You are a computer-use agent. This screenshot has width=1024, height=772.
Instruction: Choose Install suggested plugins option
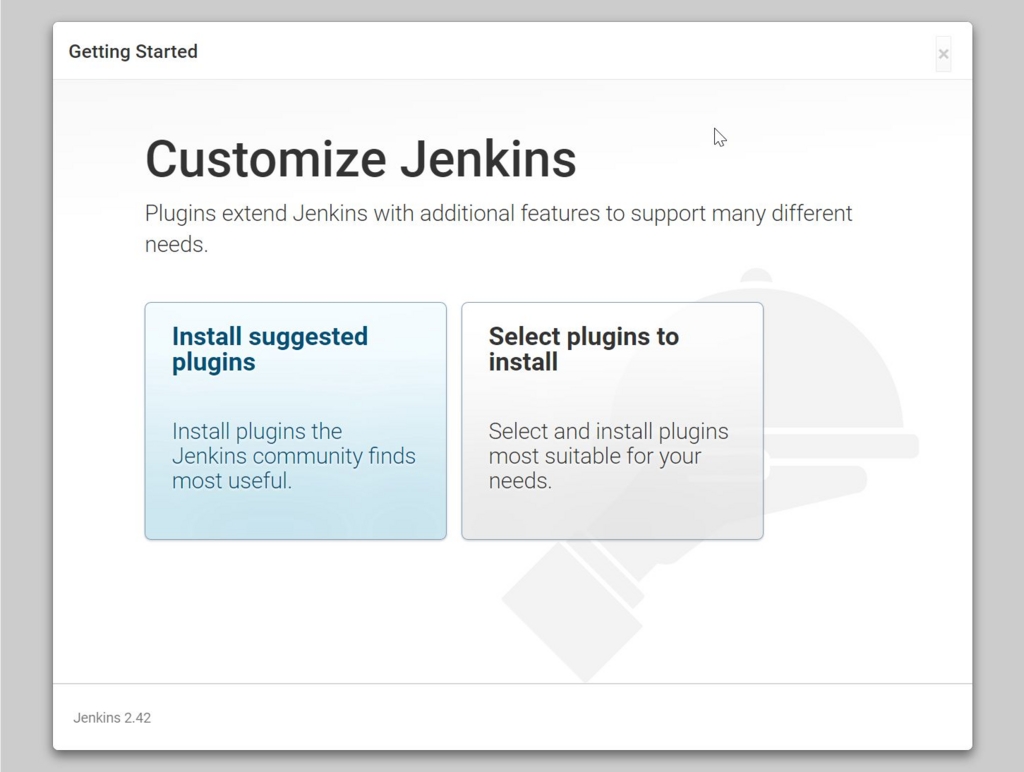click(x=295, y=421)
